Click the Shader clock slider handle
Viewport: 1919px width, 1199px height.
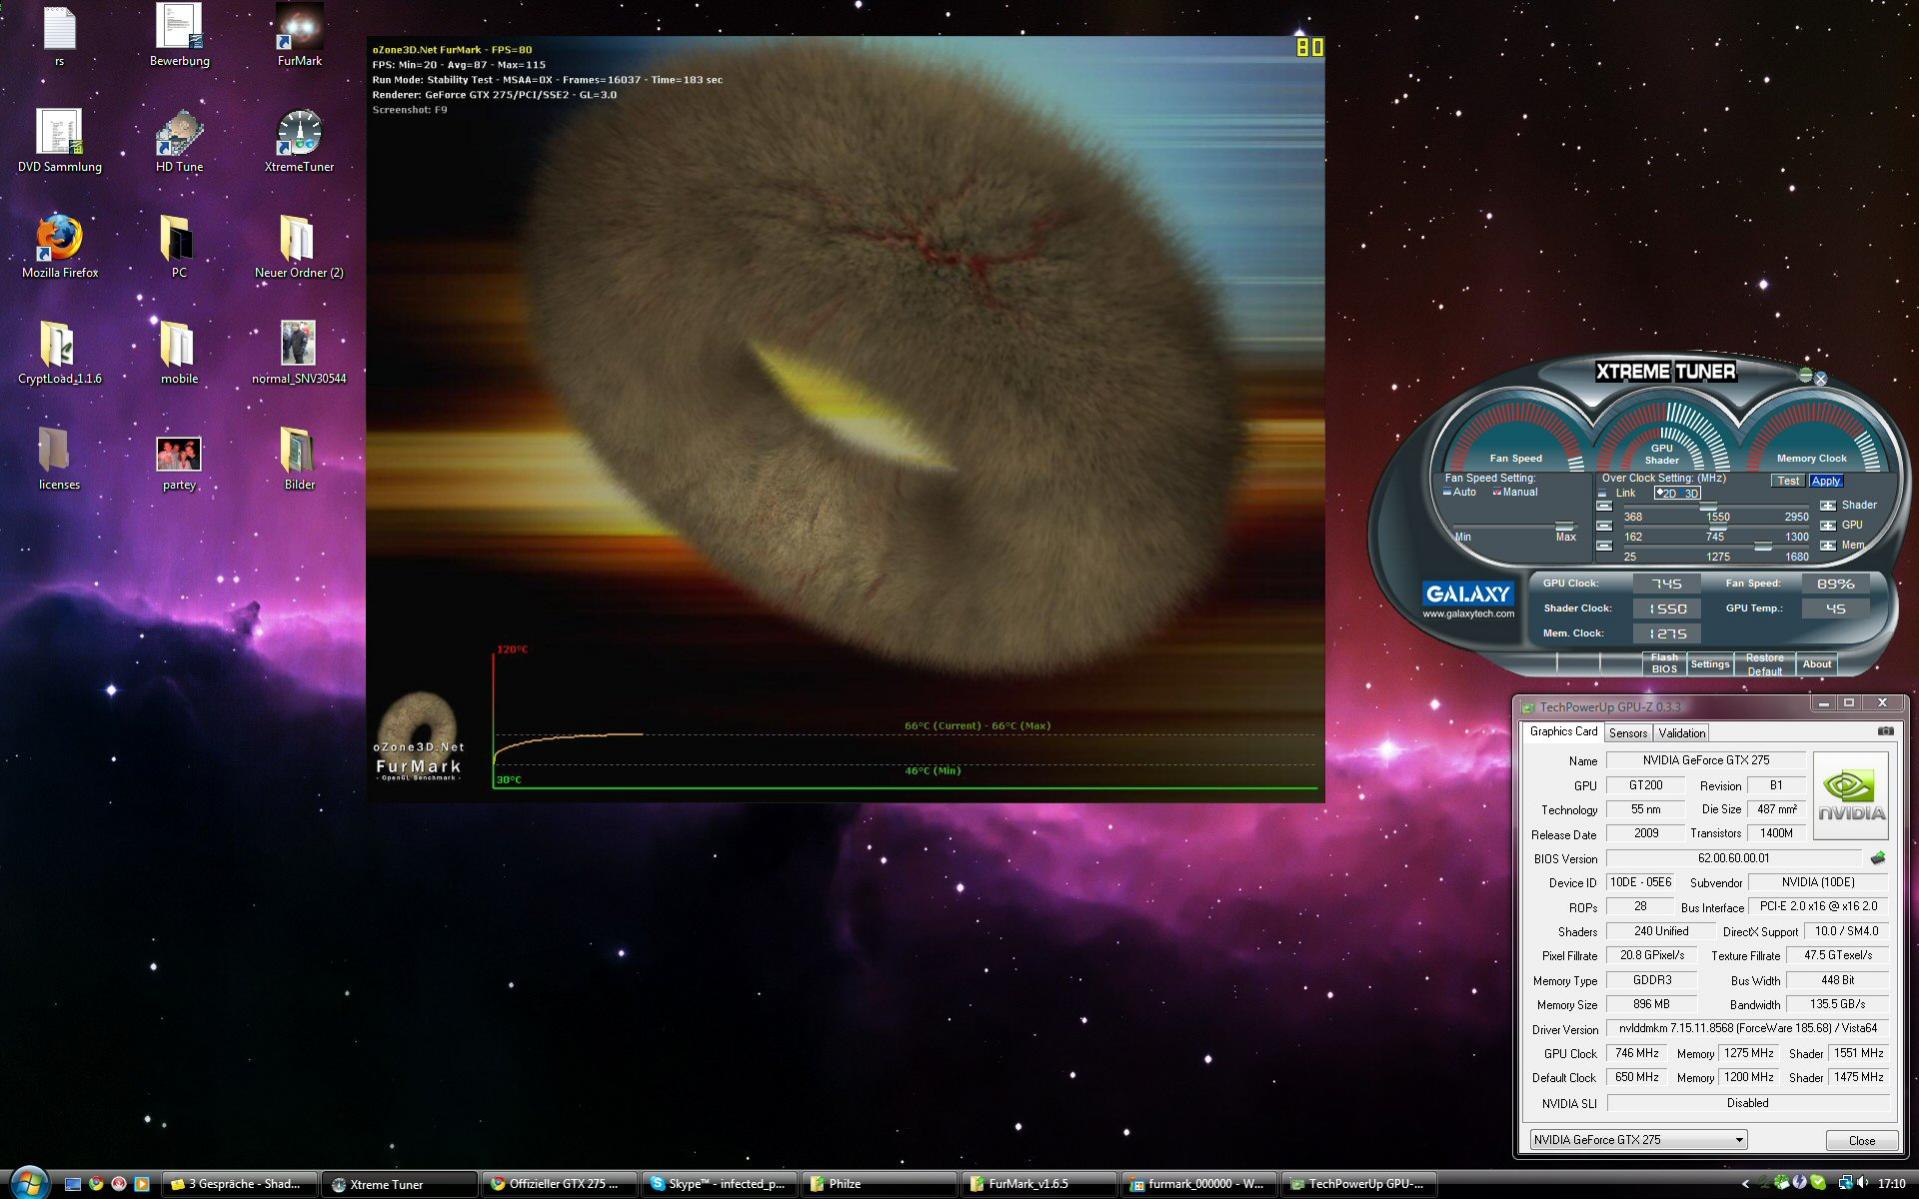(1708, 506)
